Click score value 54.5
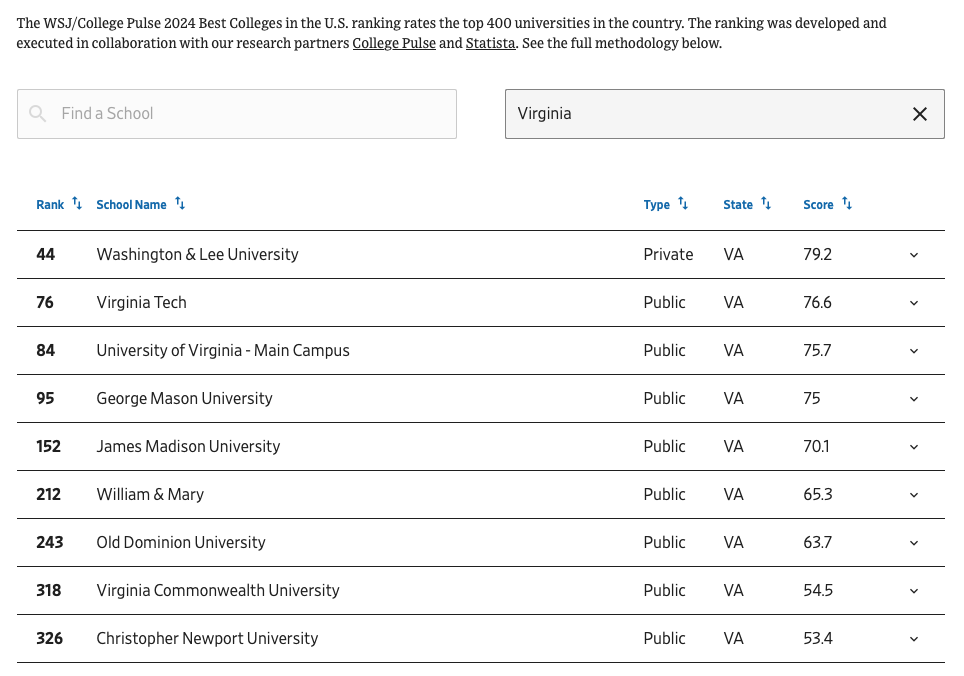964x676 pixels. (x=818, y=590)
